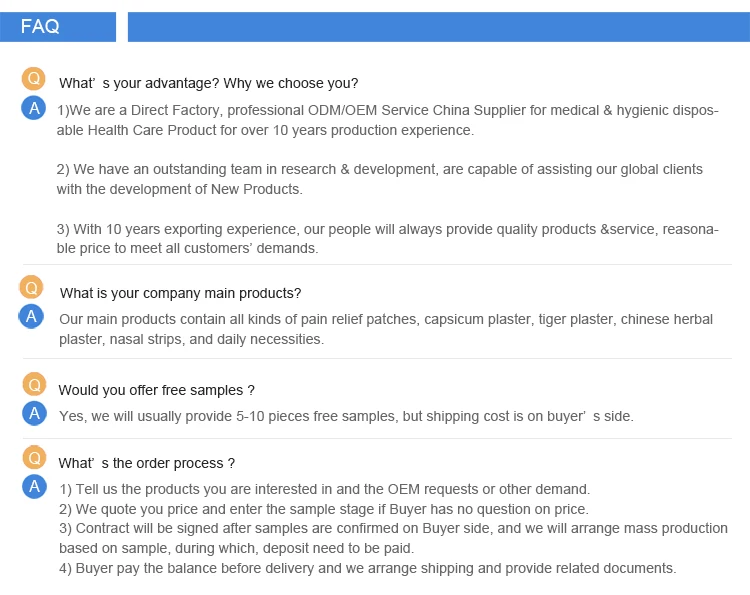The height and width of the screenshot is (595, 750).
Task: Click "What is your company main products?"
Action: [180, 293]
